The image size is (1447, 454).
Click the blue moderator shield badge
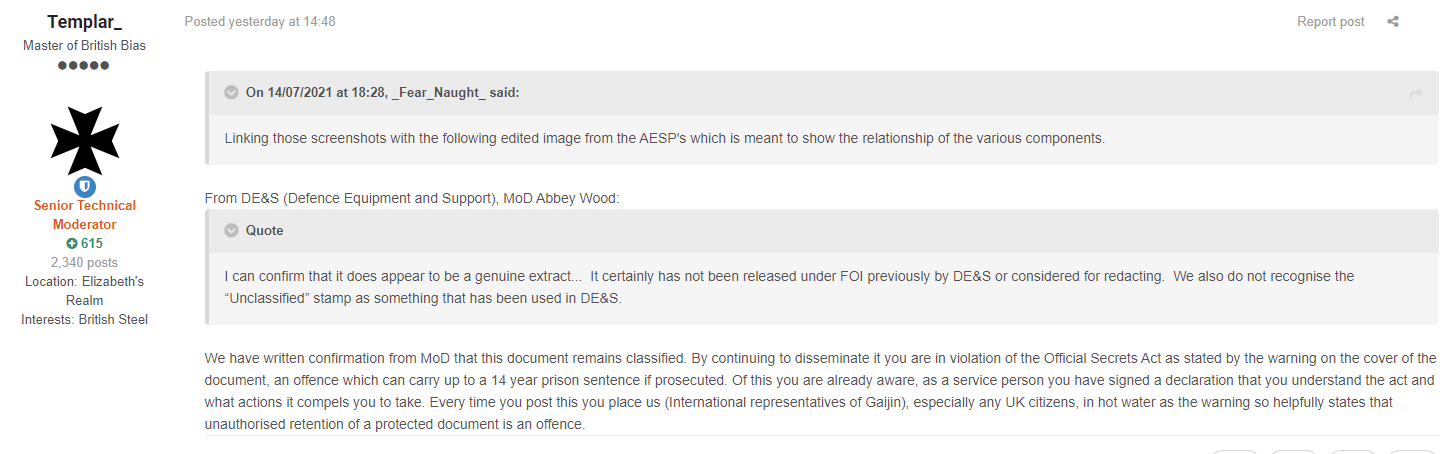(x=84, y=187)
